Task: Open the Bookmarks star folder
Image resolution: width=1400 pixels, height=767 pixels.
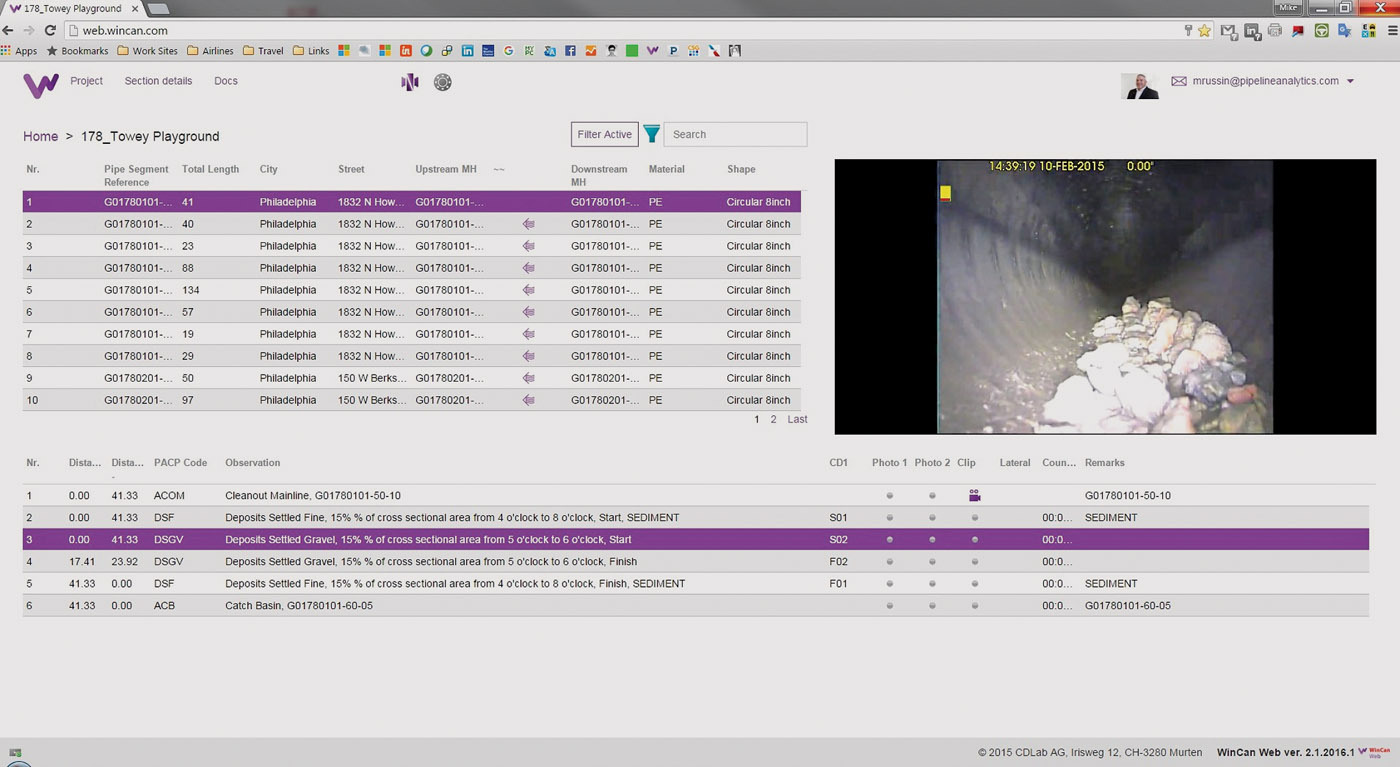Action: click(x=77, y=51)
